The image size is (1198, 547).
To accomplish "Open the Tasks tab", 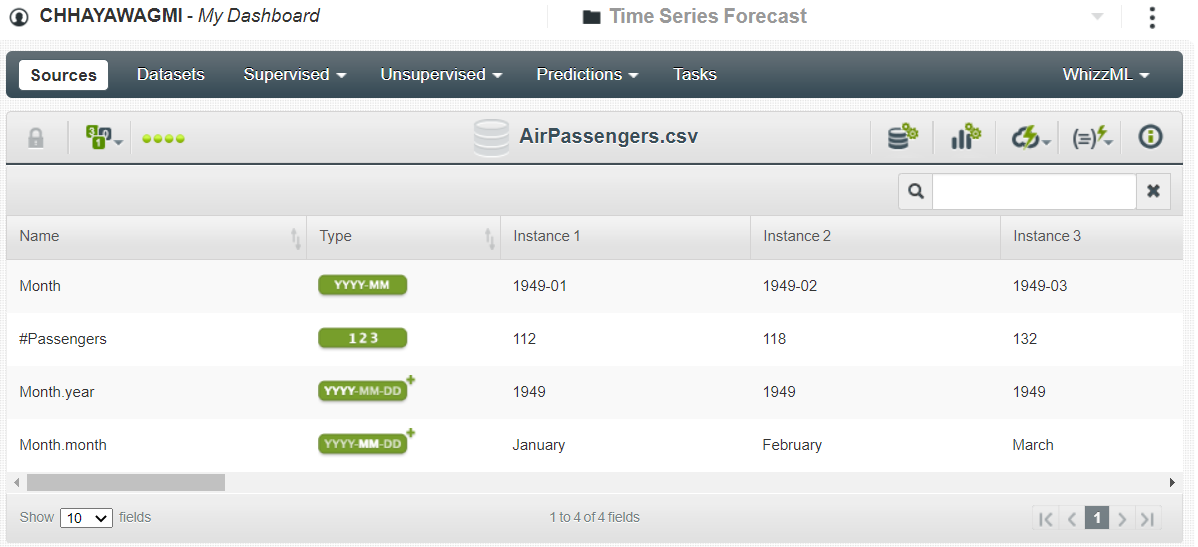I will pyautogui.click(x=695, y=74).
